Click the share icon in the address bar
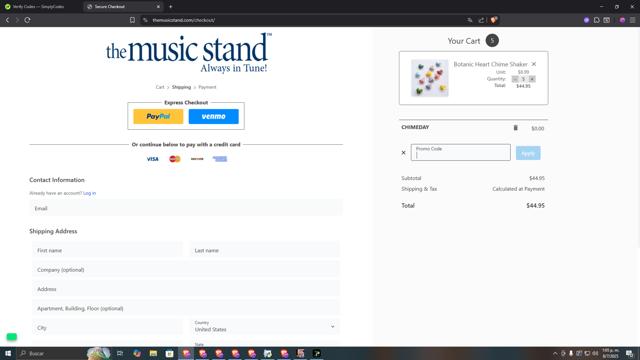 (481, 20)
